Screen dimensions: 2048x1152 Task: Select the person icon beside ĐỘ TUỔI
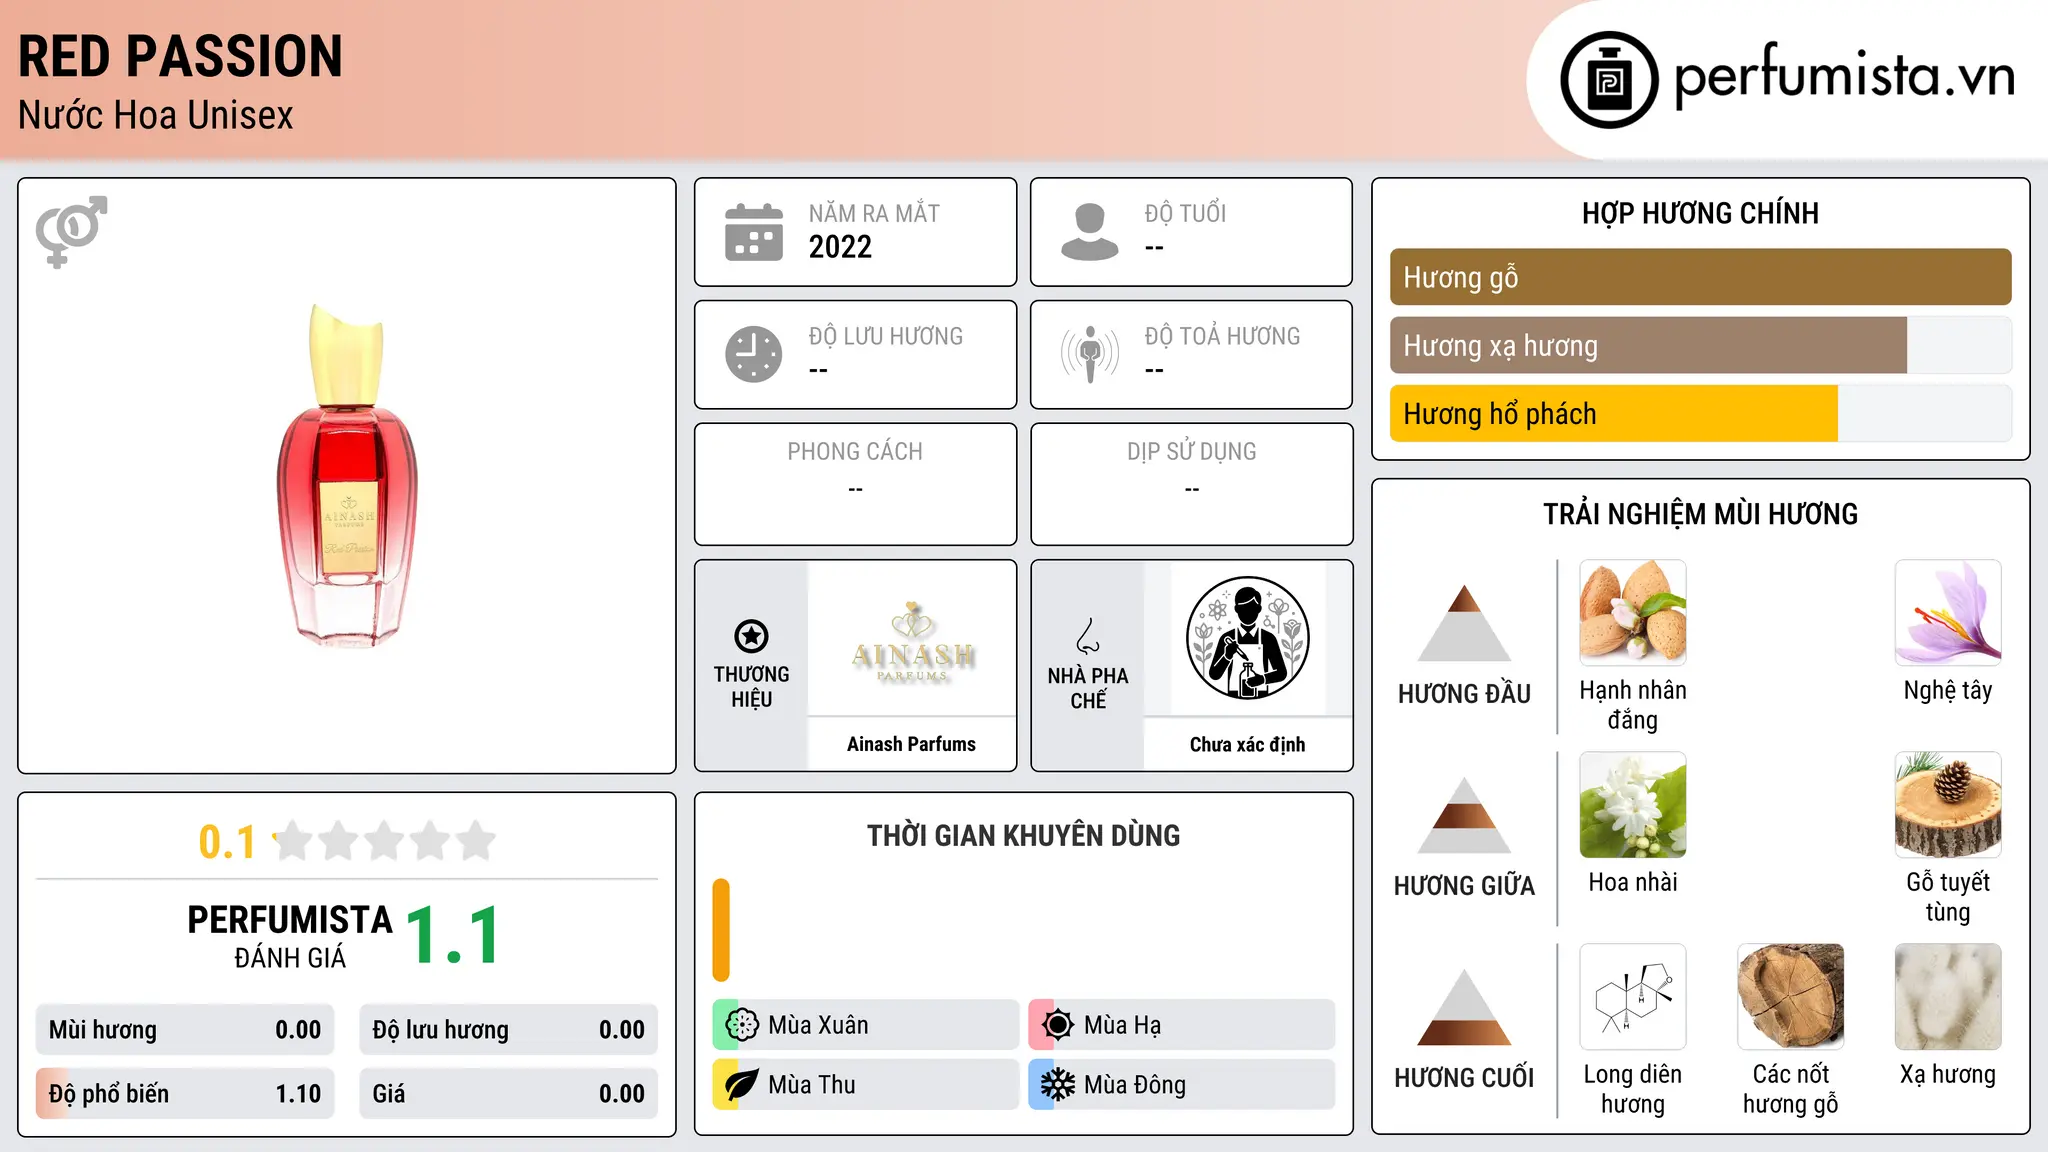tap(1090, 232)
